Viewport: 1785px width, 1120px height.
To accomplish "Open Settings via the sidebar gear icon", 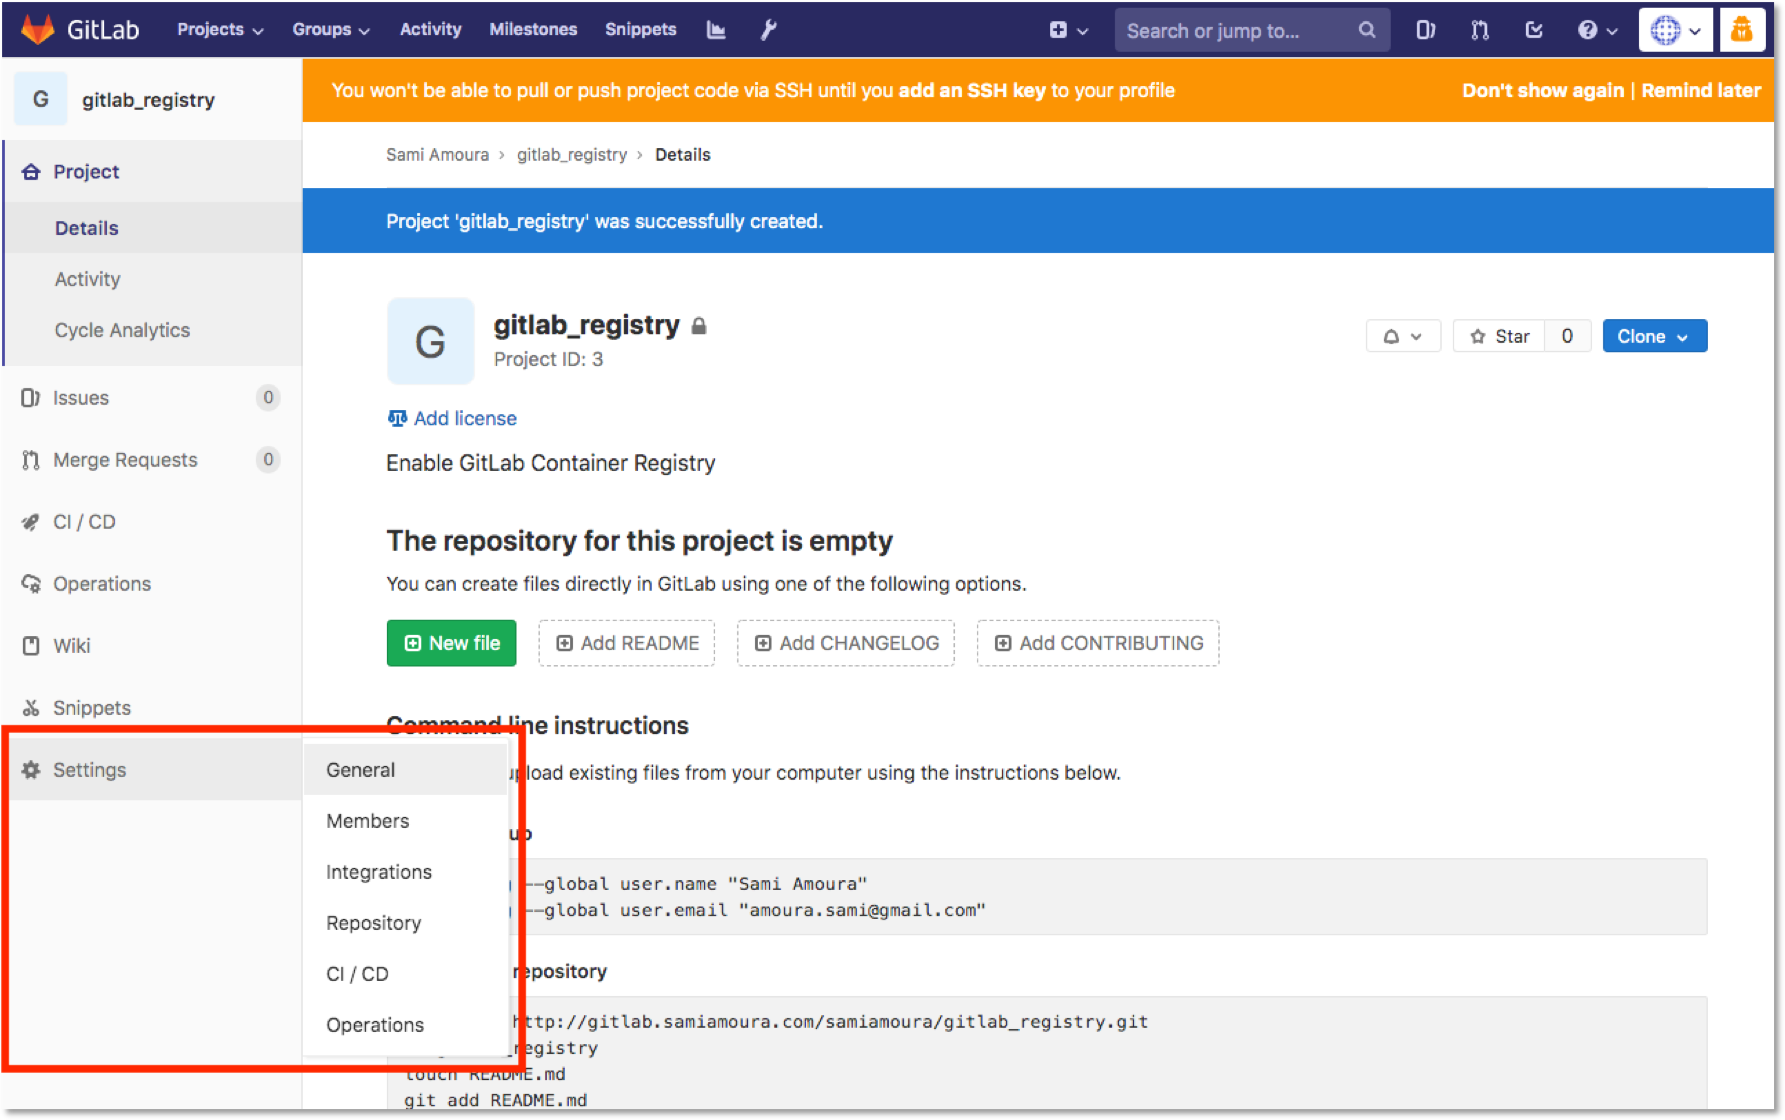I will coord(30,769).
